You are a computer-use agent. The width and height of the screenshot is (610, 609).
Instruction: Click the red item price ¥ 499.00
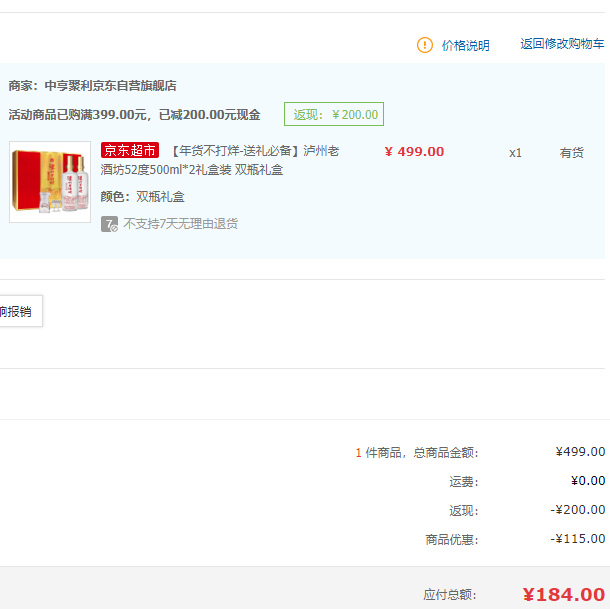coord(414,151)
